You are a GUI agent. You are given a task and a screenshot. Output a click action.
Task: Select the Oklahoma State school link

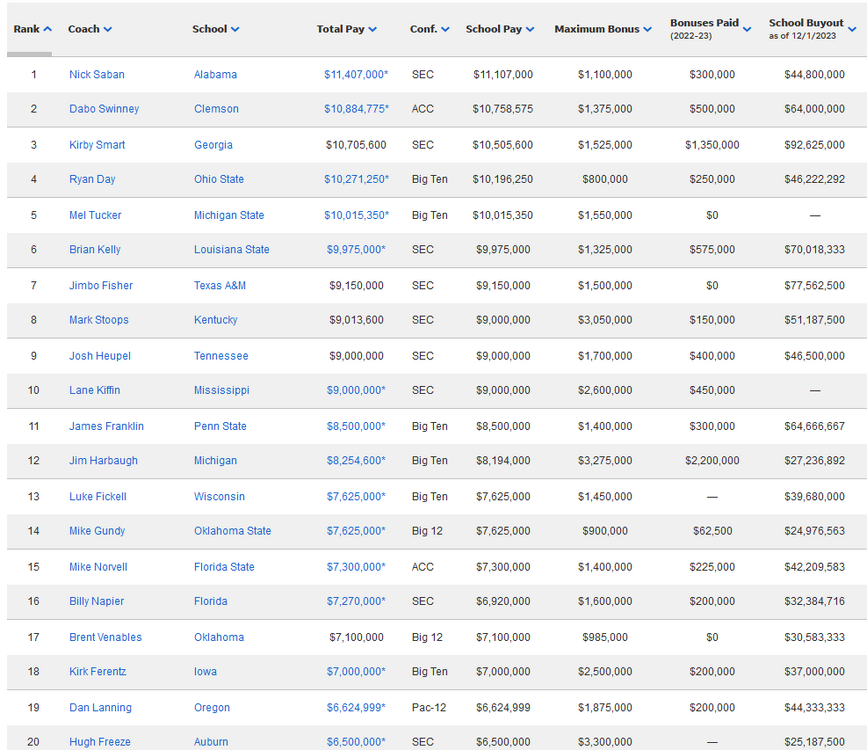coord(232,531)
